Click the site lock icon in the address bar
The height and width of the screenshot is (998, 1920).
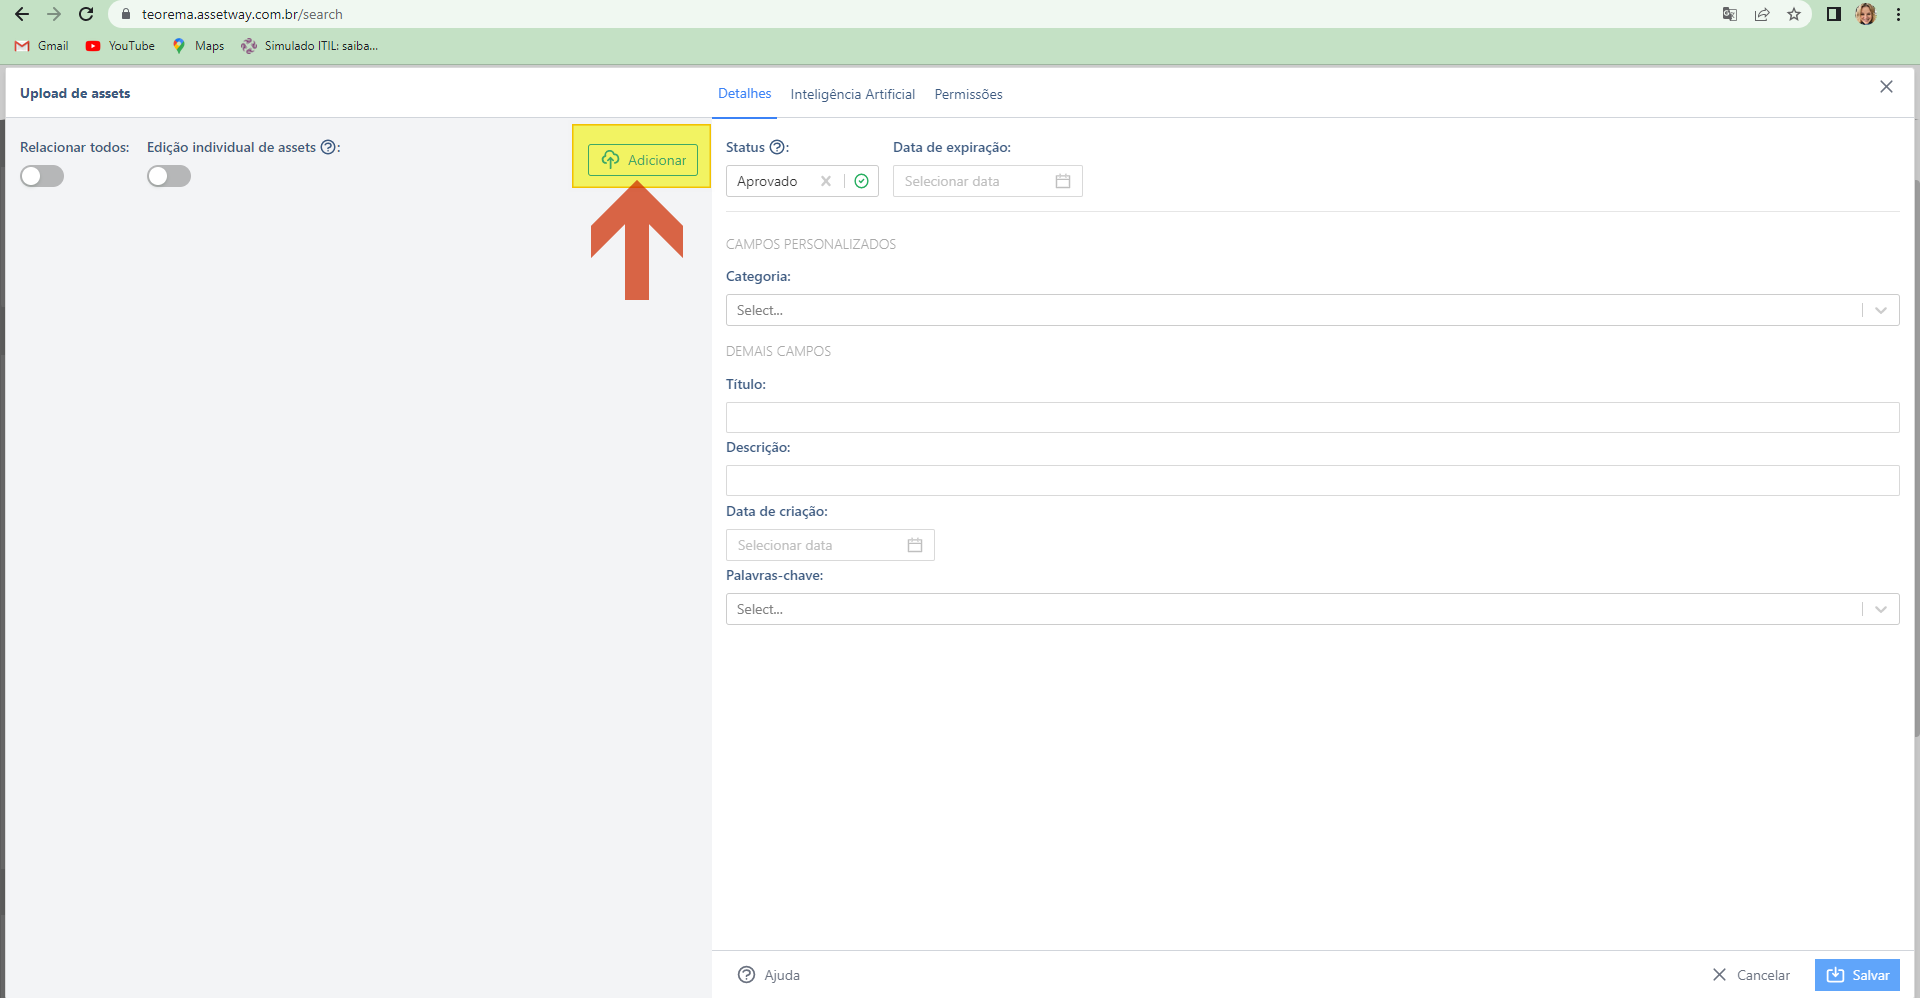(126, 14)
